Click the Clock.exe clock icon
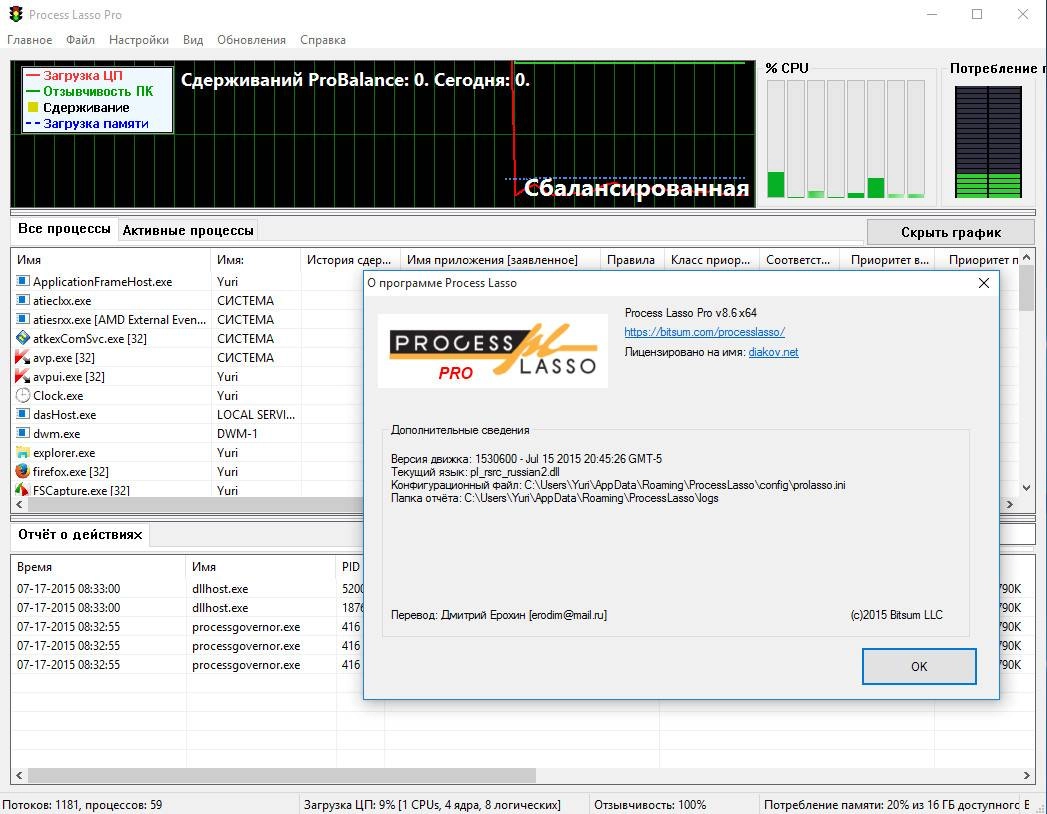1047x814 pixels. pos(23,395)
